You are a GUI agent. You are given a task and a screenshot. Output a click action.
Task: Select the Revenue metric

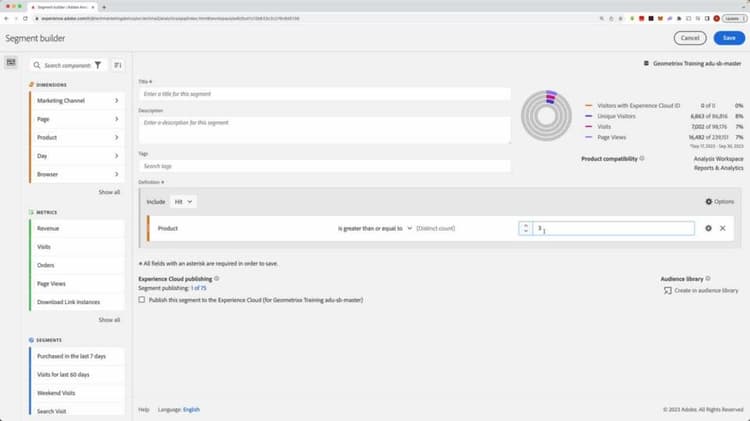coord(77,228)
